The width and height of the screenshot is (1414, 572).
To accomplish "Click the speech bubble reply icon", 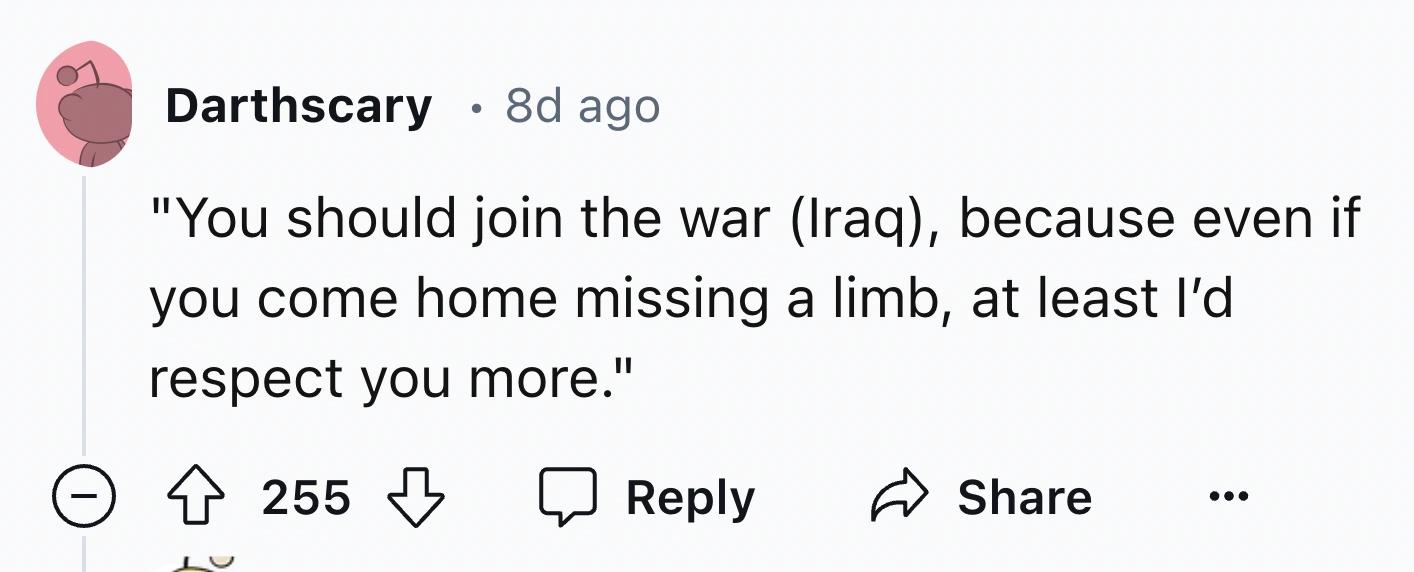I will 569,497.
